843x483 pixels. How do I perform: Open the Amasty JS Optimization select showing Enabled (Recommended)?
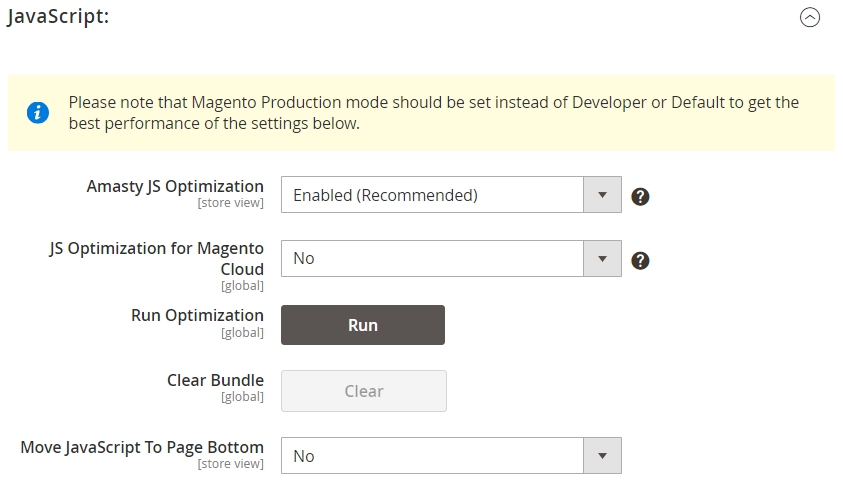(451, 195)
